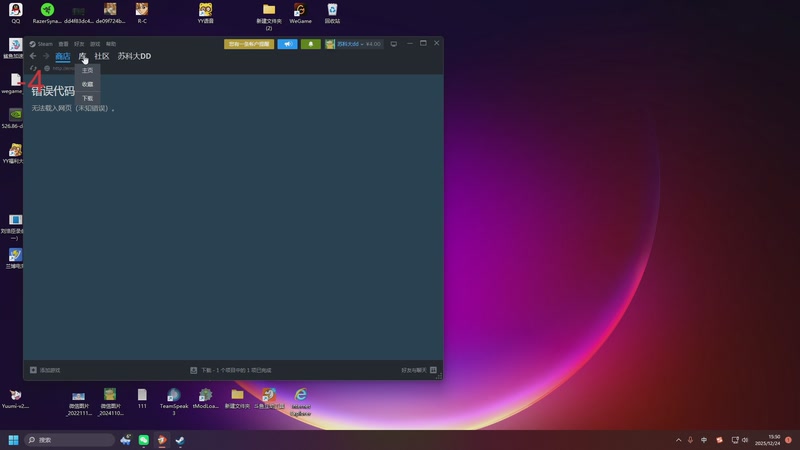The height and width of the screenshot is (450, 800).
Task: Open the system tray volume icon
Action: coord(745,440)
